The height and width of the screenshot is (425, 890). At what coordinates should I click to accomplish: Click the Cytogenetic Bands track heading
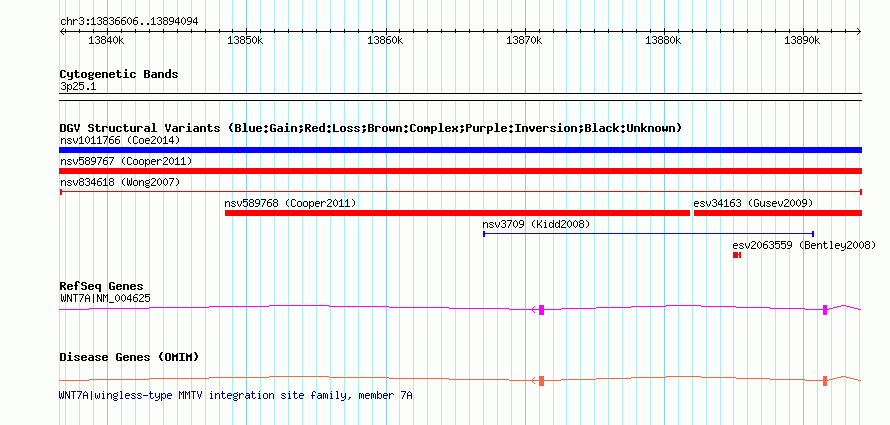(x=119, y=74)
